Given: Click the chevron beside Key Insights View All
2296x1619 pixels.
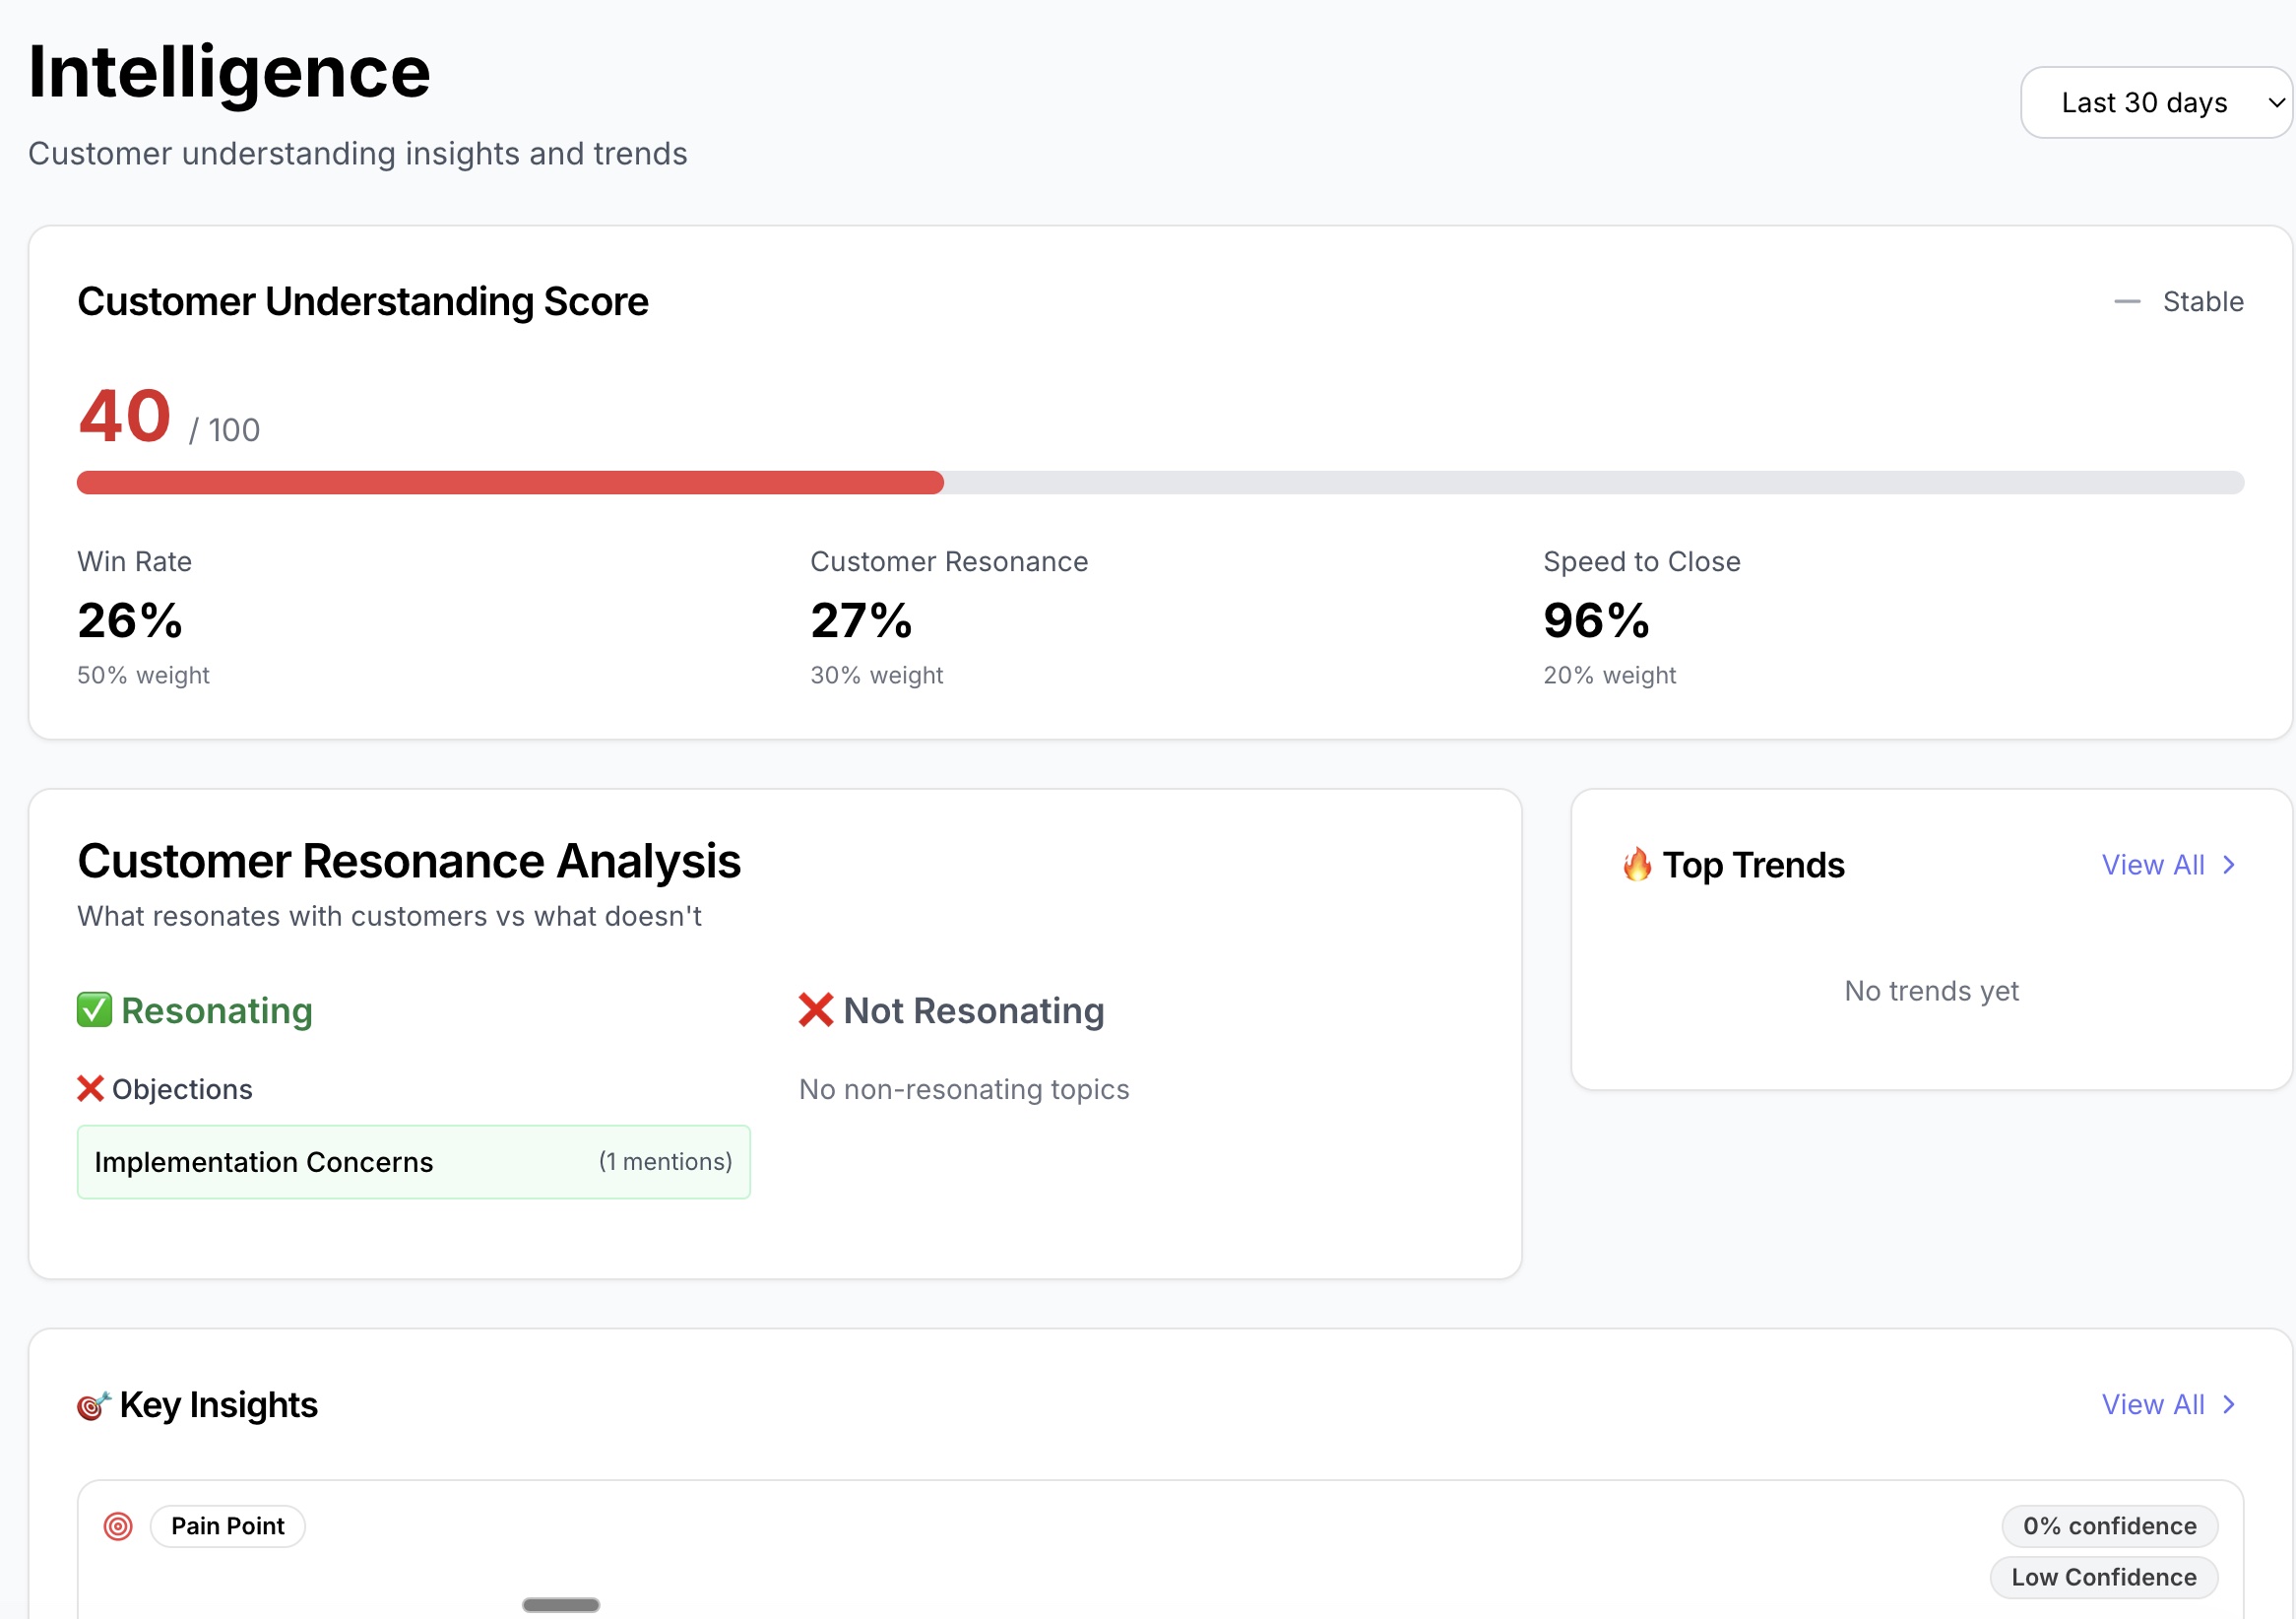Looking at the screenshot, I should (x=2228, y=1405).
